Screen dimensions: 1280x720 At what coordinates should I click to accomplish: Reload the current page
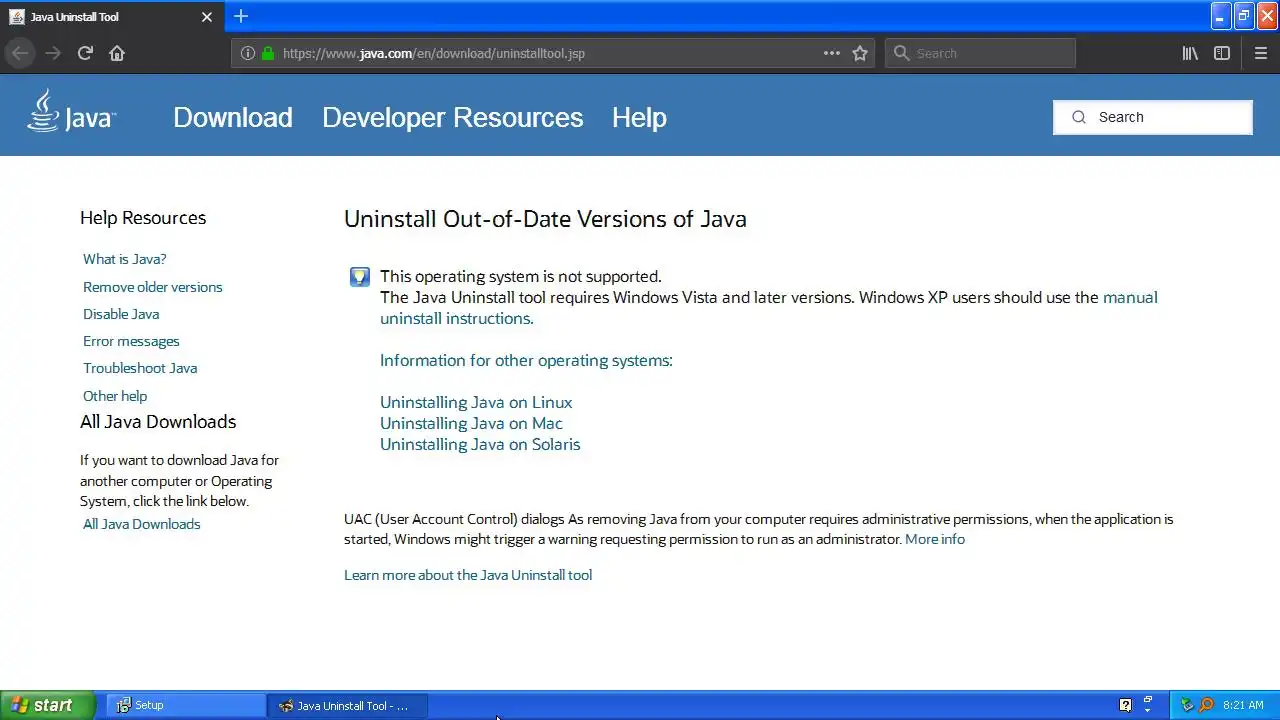(x=85, y=53)
